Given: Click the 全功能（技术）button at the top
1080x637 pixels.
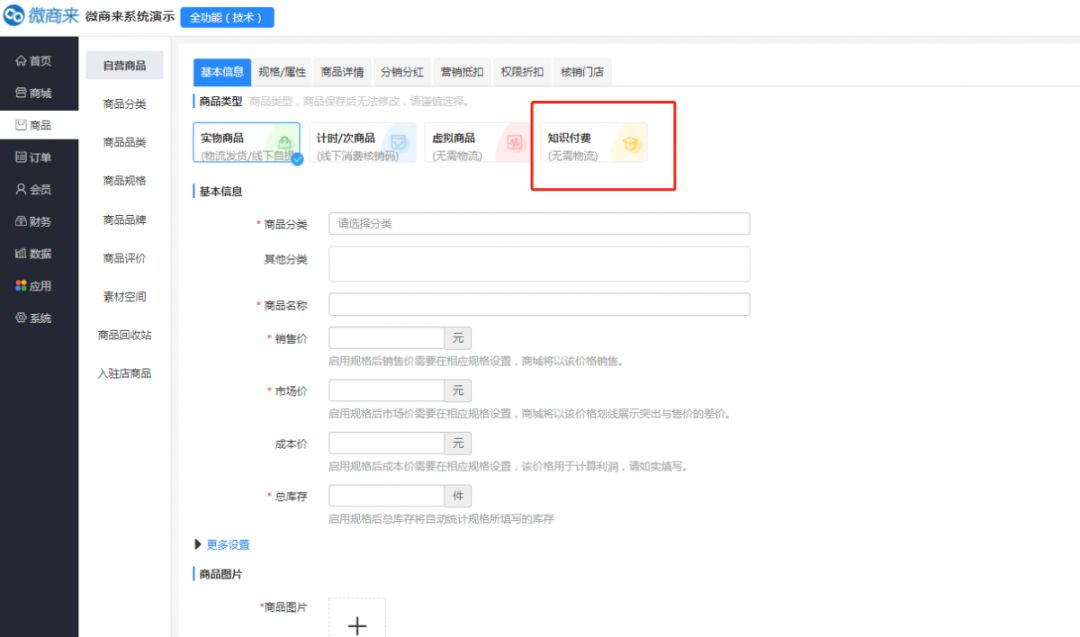Looking at the screenshot, I should [x=225, y=17].
